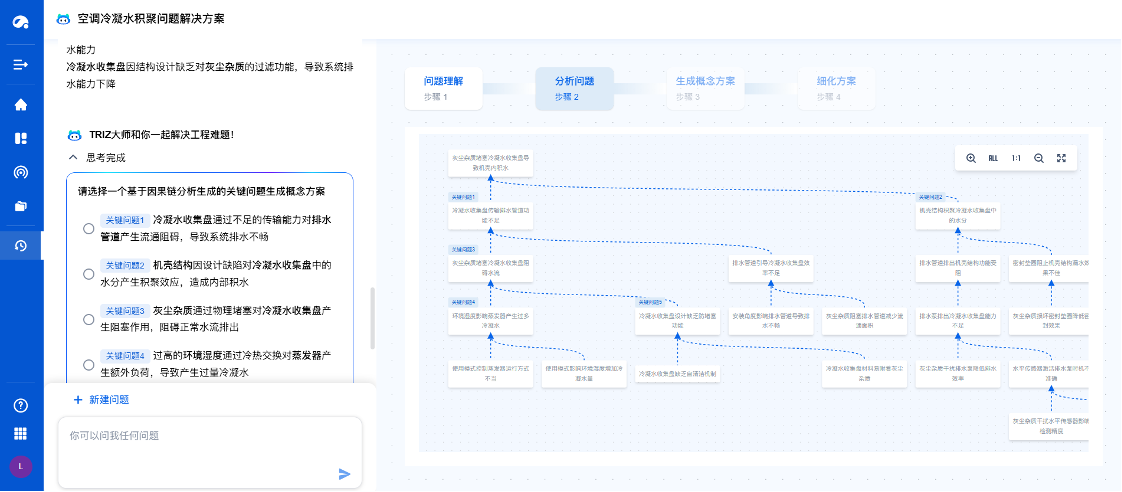
Task: Open the apps grid icon in sidebar
Action: click(x=21, y=433)
